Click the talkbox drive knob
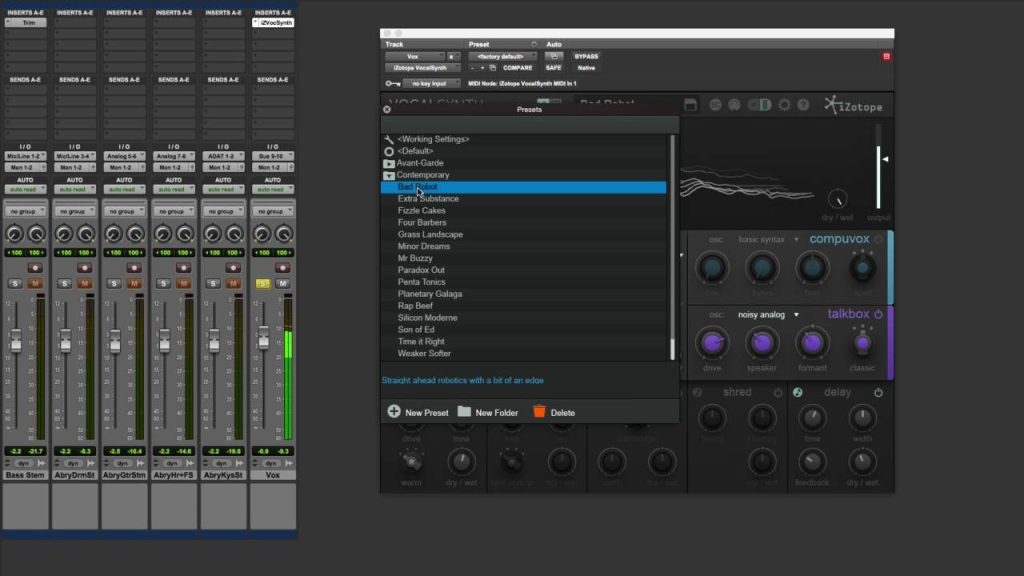This screenshot has width=1024, height=576. click(x=712, y=343)
